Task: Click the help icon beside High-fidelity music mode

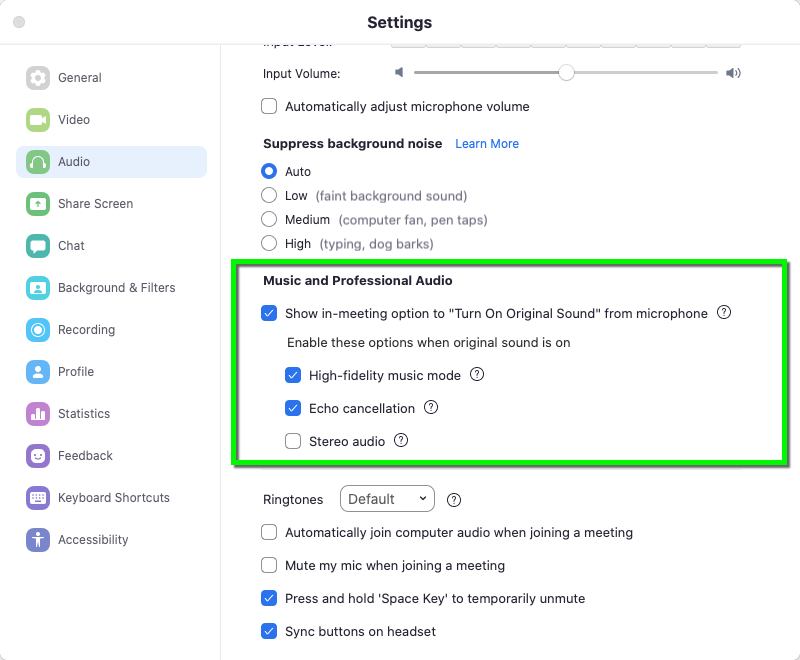Action: coord(477,374)
